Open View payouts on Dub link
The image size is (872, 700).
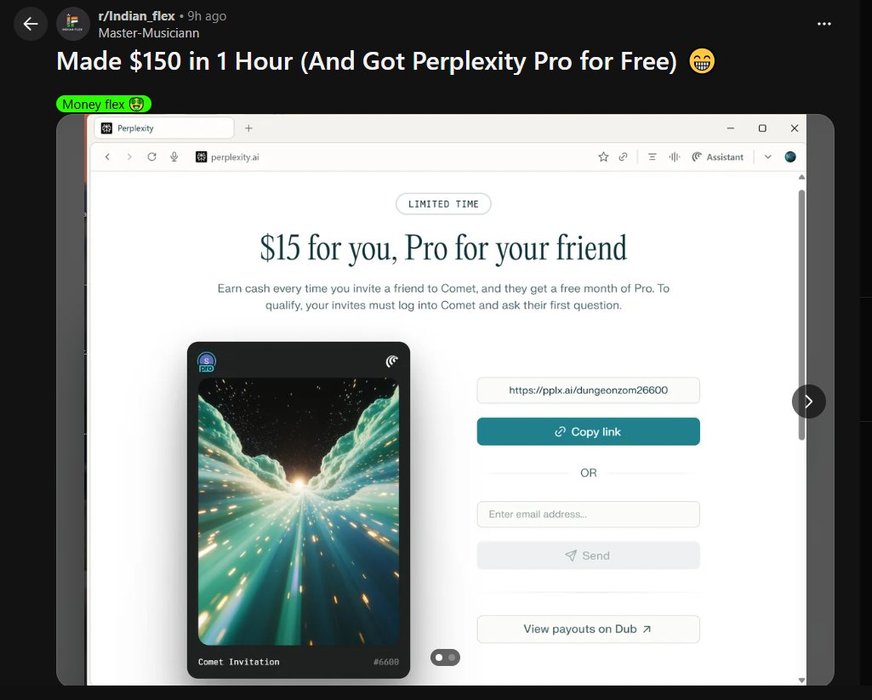(x=588, y=629)
